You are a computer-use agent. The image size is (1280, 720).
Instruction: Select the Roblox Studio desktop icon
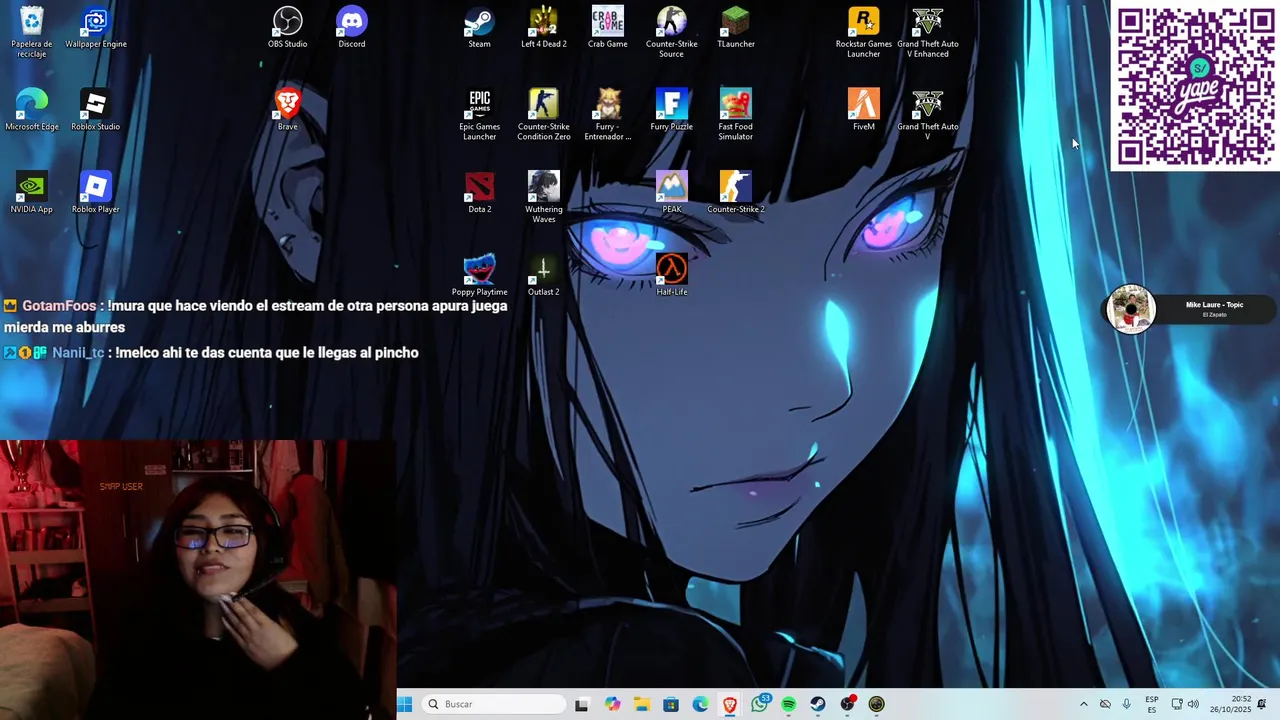pos(96,110)
